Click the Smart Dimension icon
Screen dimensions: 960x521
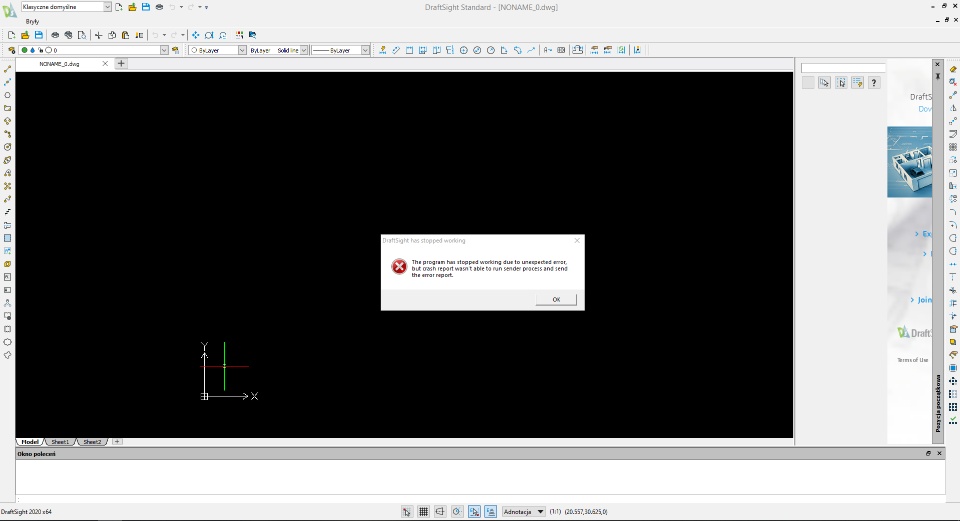click(x=383, y=50)
